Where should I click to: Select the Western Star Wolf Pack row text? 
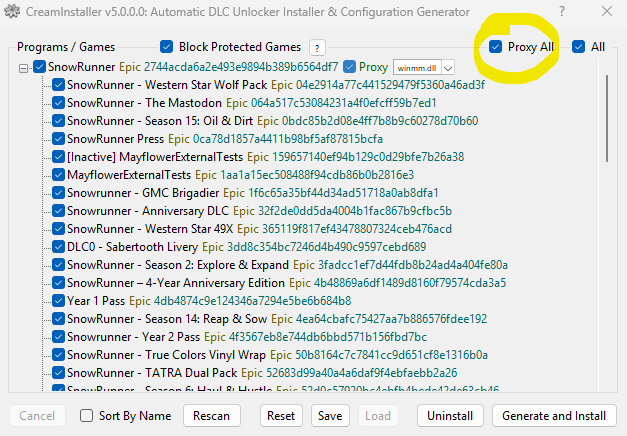167,85
